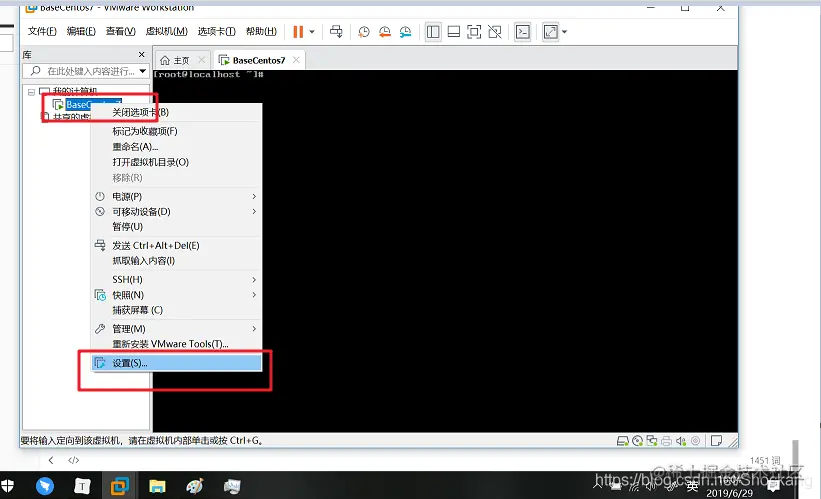Open the library search filter dropdown arrow
The image size is (821, 499).
143,71
